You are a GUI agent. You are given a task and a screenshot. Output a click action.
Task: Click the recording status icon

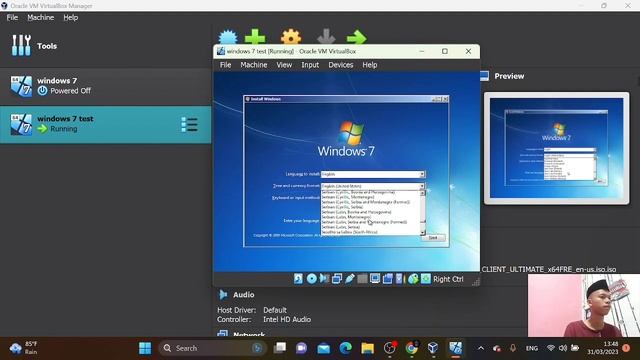pyautogui.click(x=387, y=279)
